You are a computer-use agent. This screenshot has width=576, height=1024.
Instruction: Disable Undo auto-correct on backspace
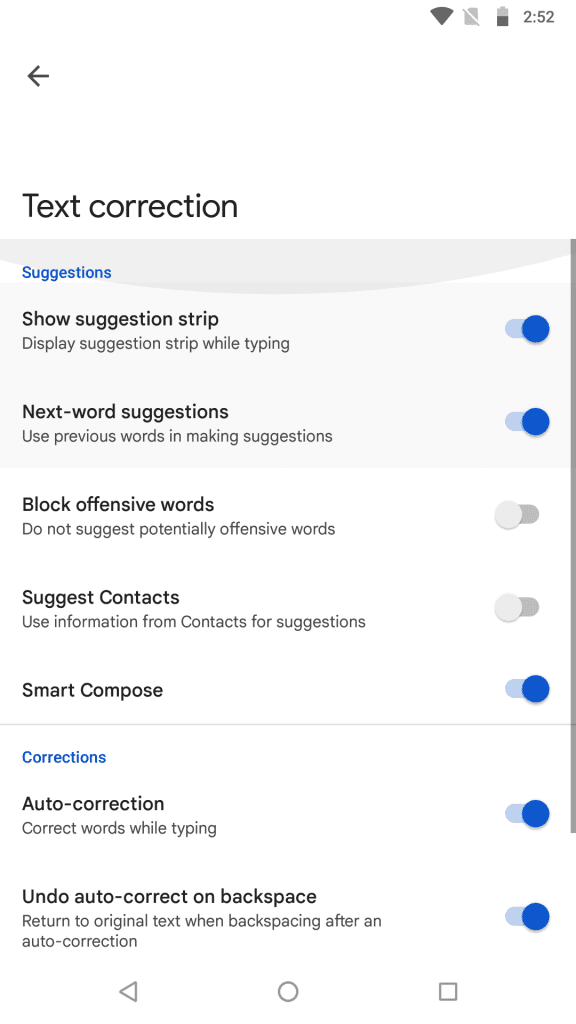coord(525,917)
